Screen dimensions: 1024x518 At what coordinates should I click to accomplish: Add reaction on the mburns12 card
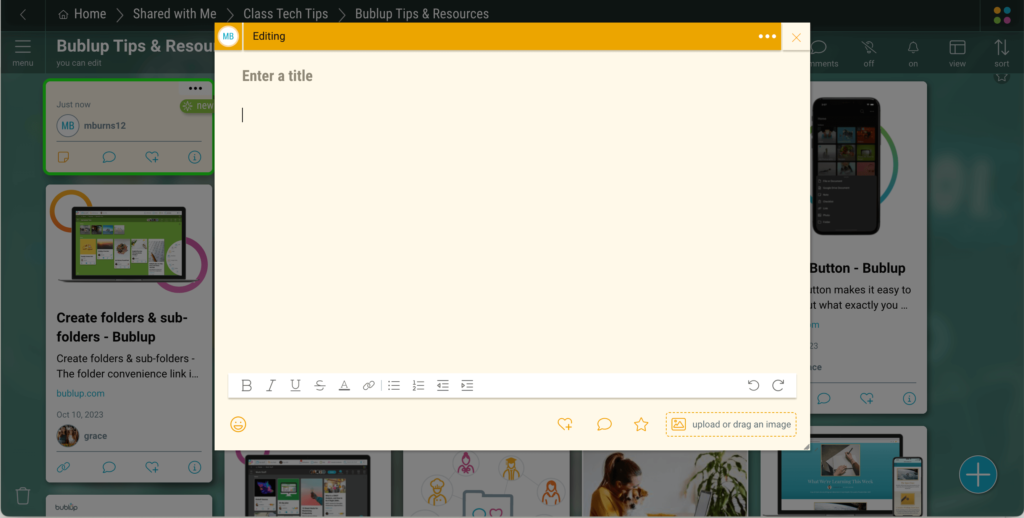coord(152,157)
